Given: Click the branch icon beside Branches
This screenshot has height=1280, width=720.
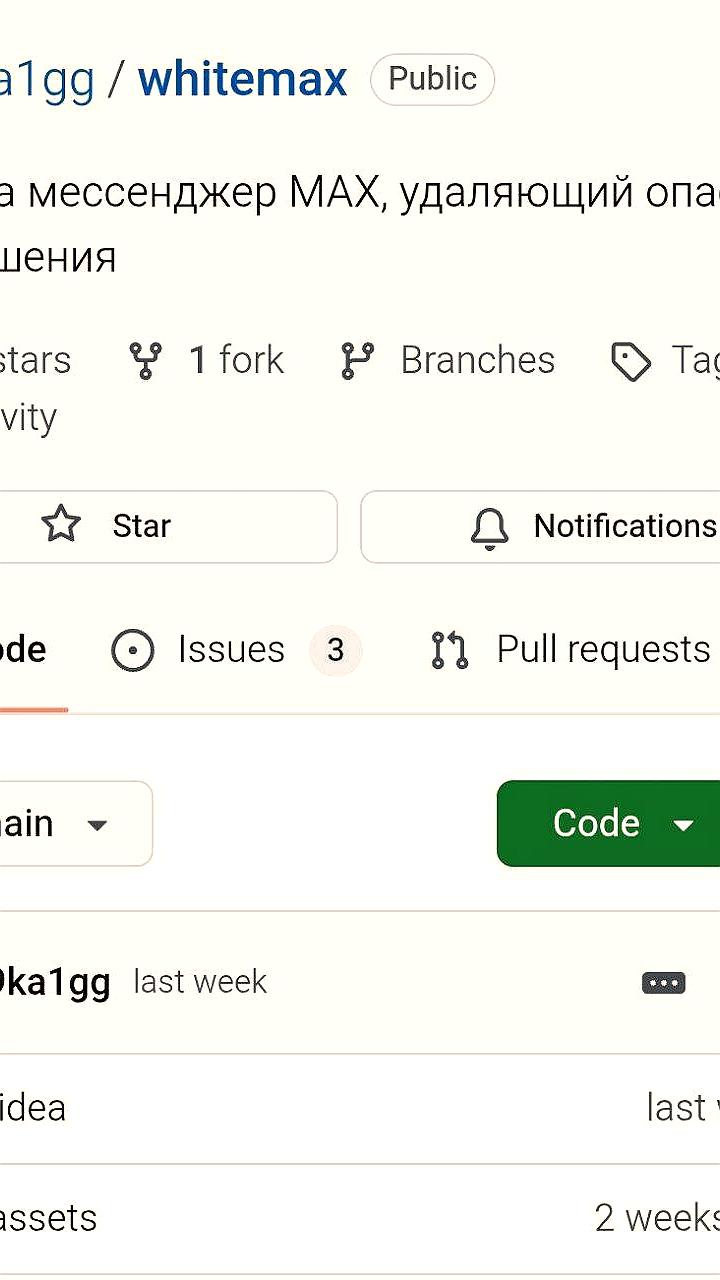Looking at the screenshot, I should pyautogui.click(x=357, y=360).
